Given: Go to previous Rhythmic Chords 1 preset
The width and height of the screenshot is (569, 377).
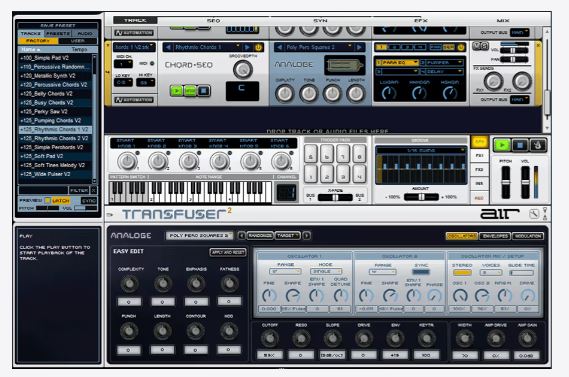Looking at the screenshot, I should pyautogui.click(x=168, y=47).
